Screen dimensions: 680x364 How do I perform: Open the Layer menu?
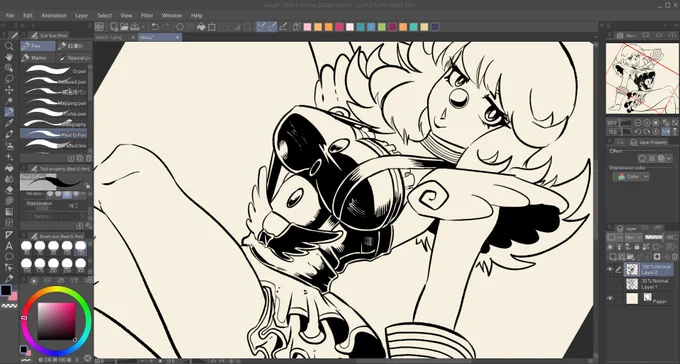[82, 15]
